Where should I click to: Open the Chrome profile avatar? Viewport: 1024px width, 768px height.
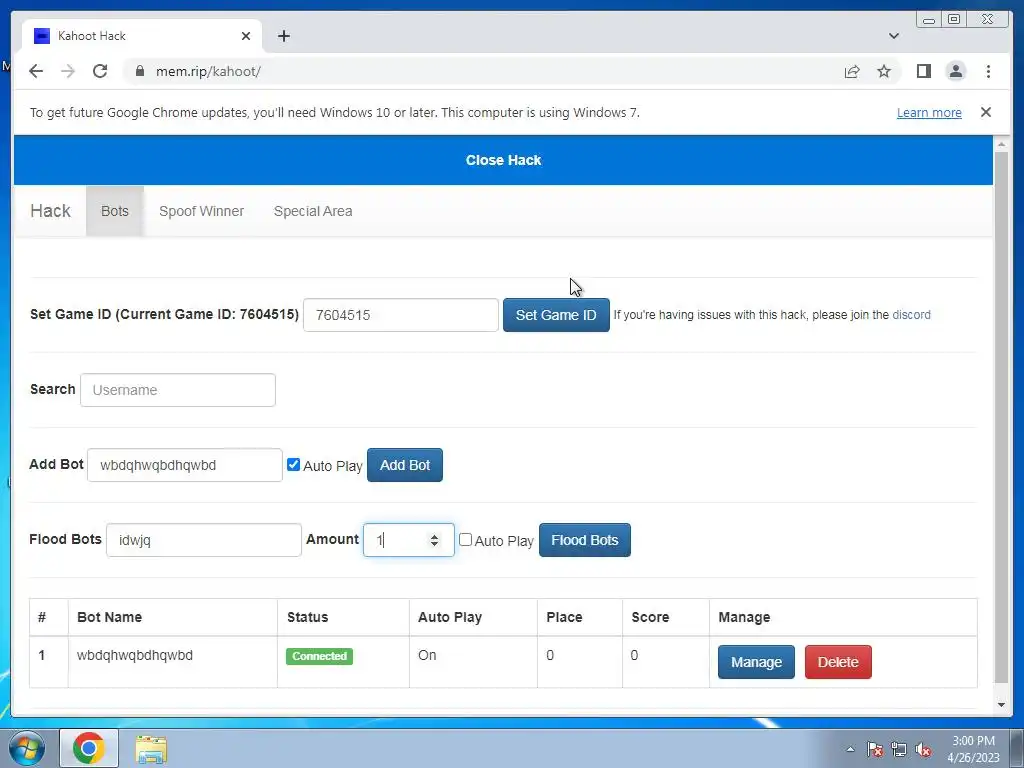click(x=955, y=71)
